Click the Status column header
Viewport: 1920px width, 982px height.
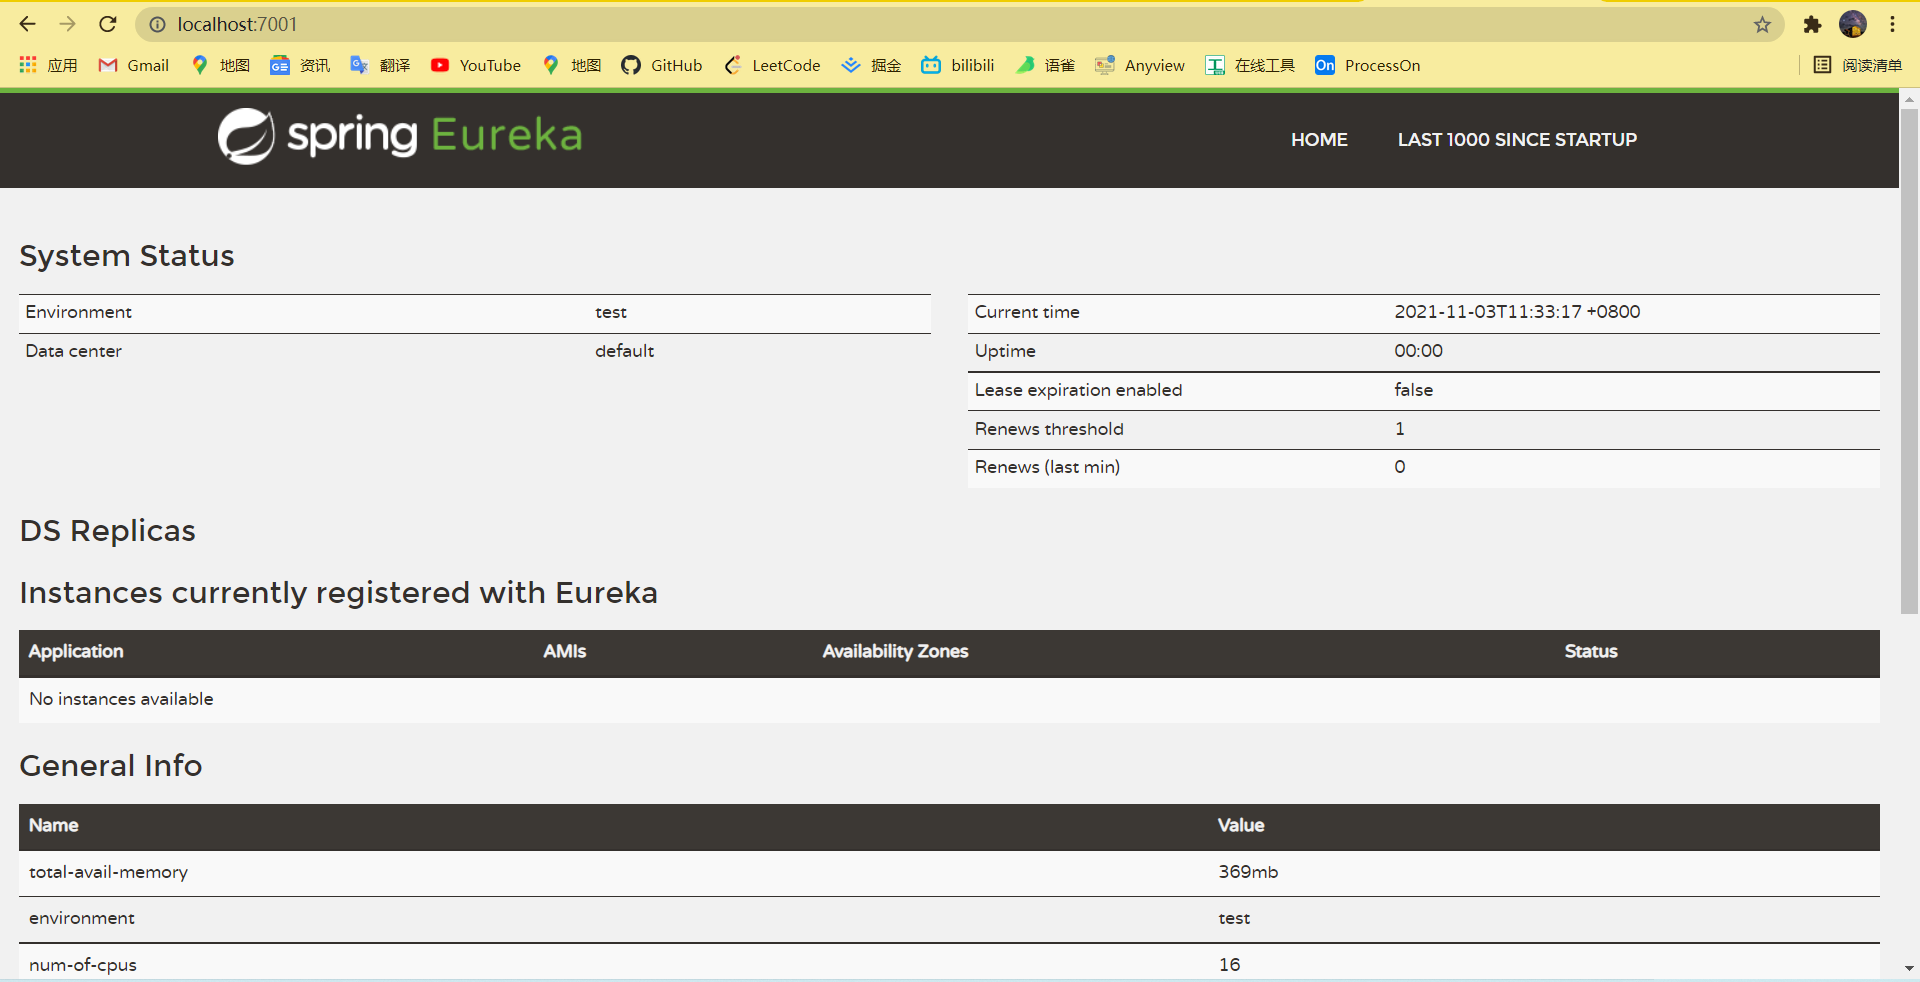(1591, 651)
